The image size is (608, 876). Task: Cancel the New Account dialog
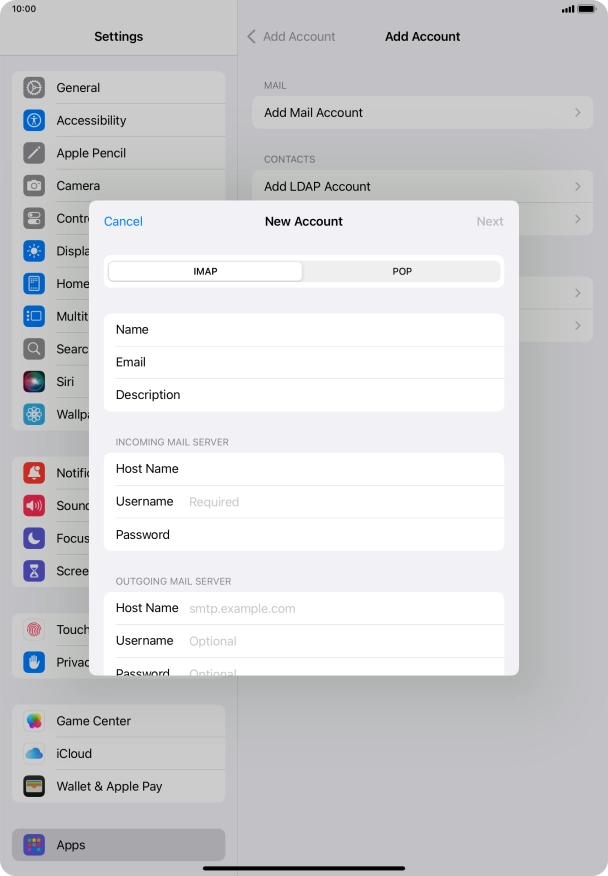click(x=123, y=221)
